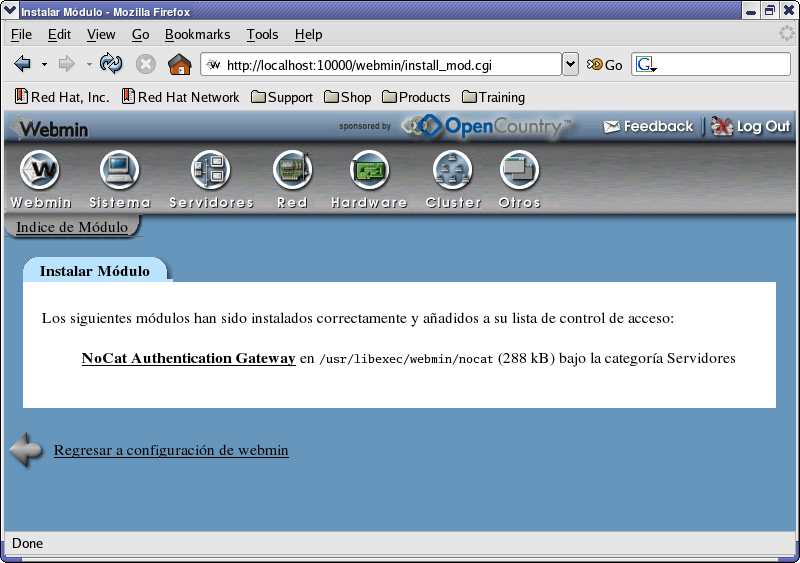Screen dimensions: 800x563
Task: Send Feedback via header link
Action: [648, 126]
